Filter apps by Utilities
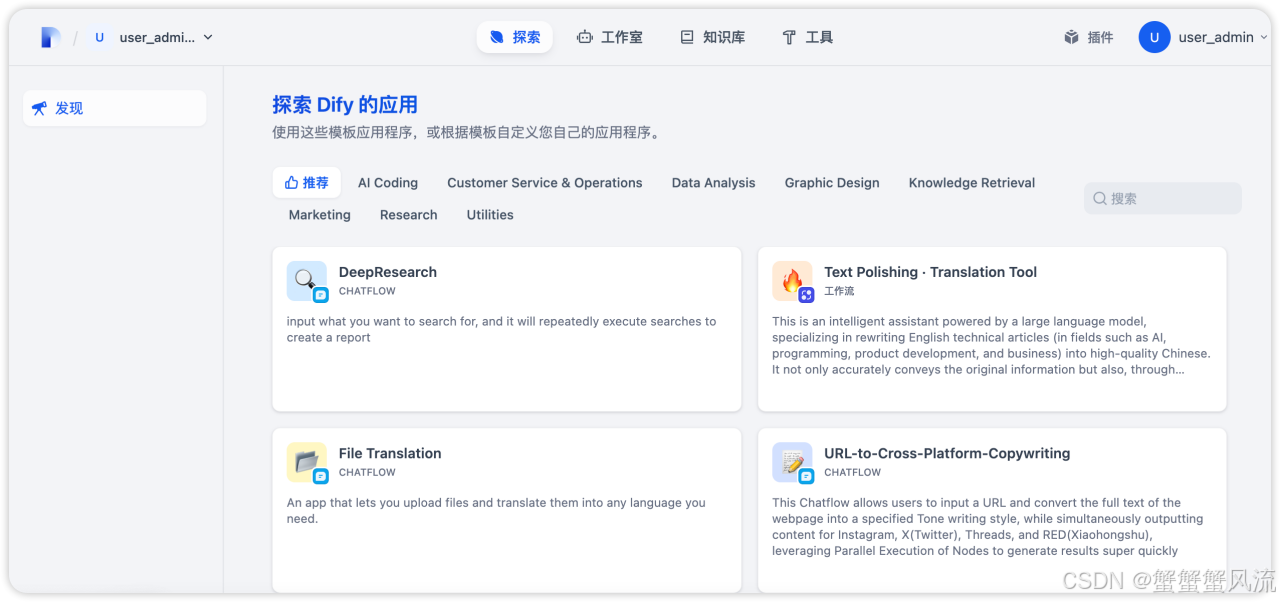Image resolution: width=1280 pixels, height=602 pixels. [490, 215]
